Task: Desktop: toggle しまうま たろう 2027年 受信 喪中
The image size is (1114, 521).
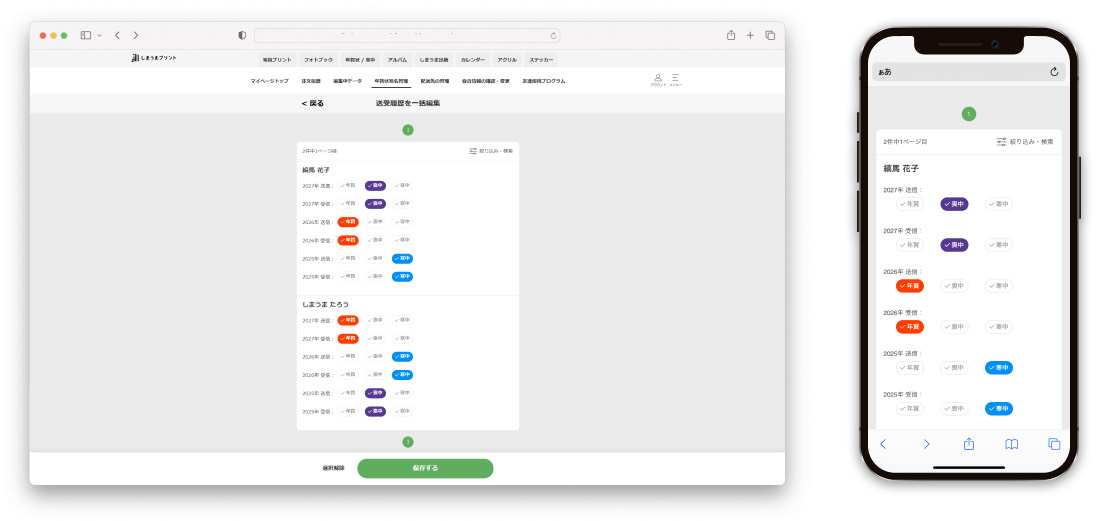Action: pyautogui.click(x=375, y=338)
